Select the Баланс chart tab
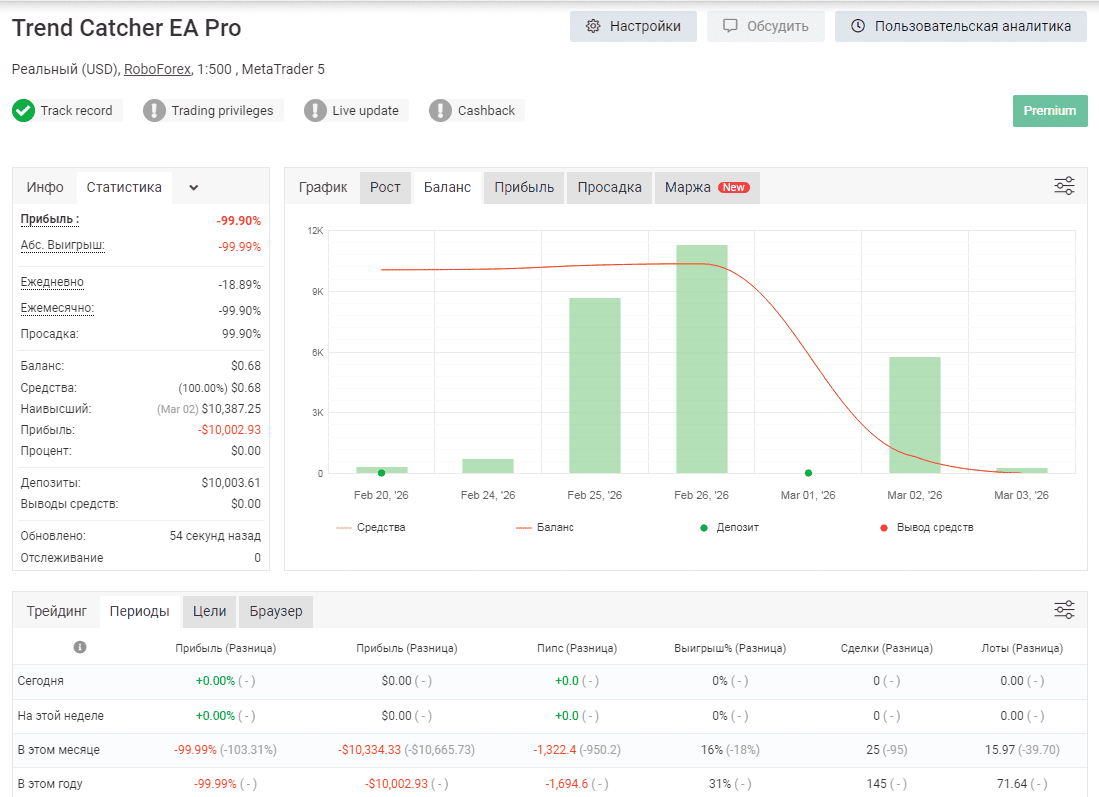1099x797 pixels. pos(447,187)
